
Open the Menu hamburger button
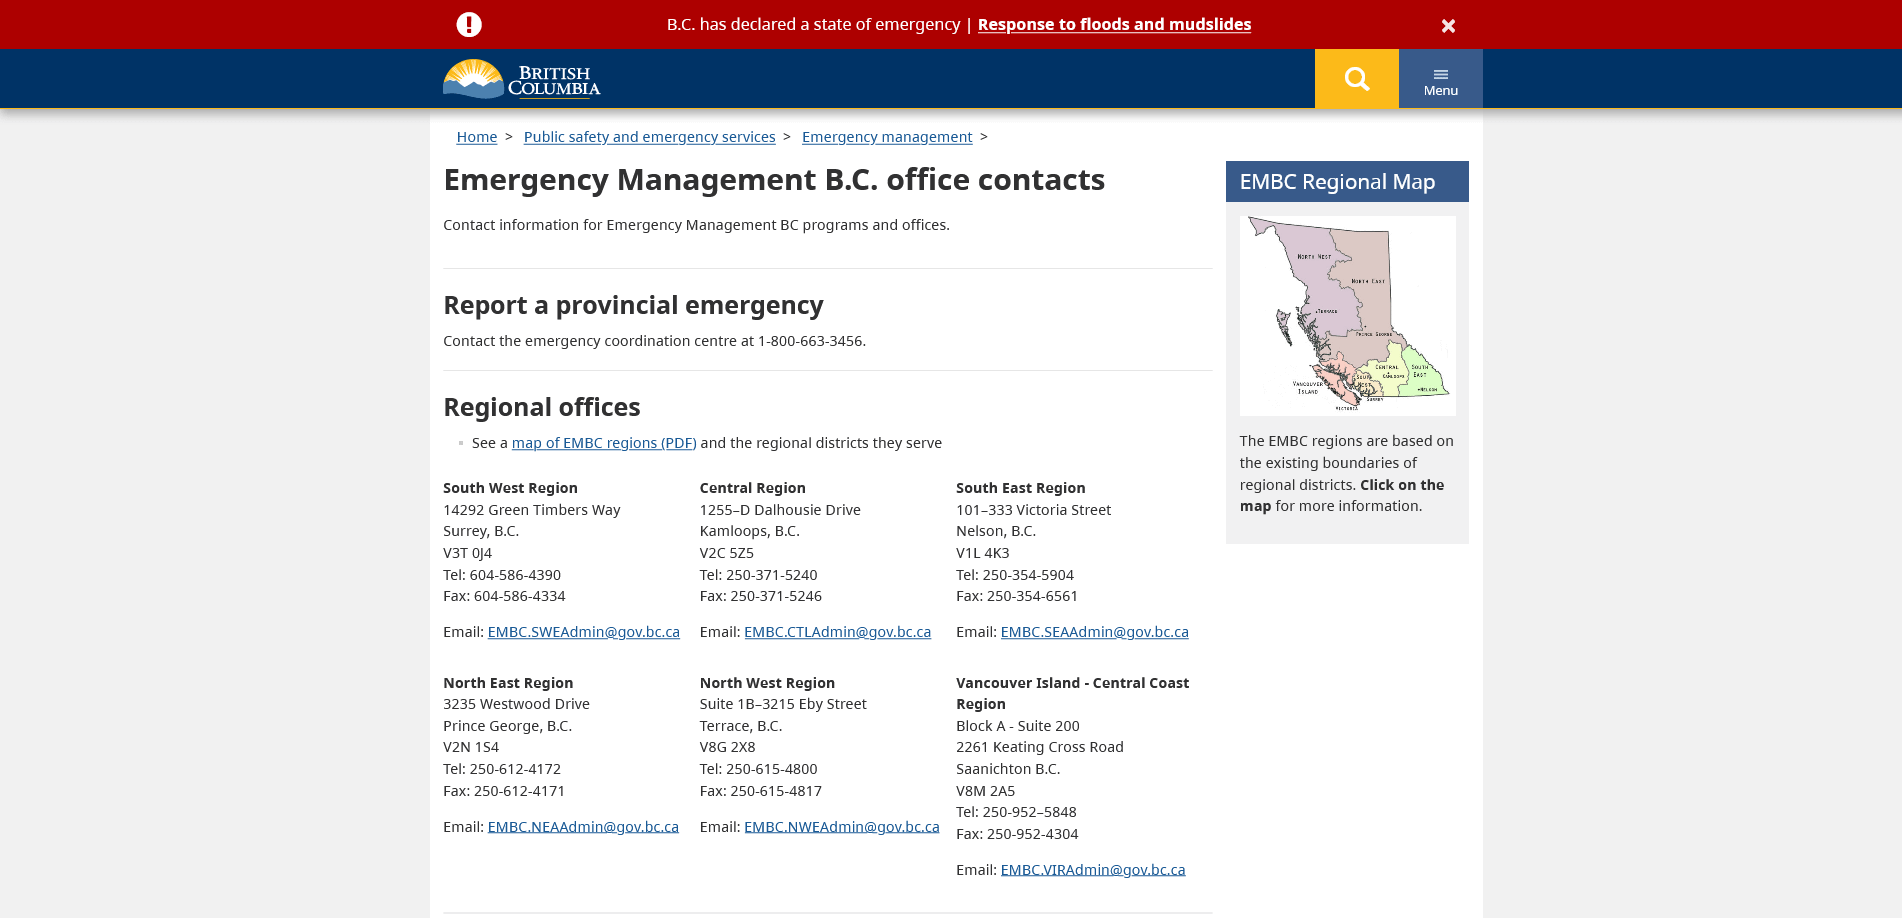(x=1441, y=79)
